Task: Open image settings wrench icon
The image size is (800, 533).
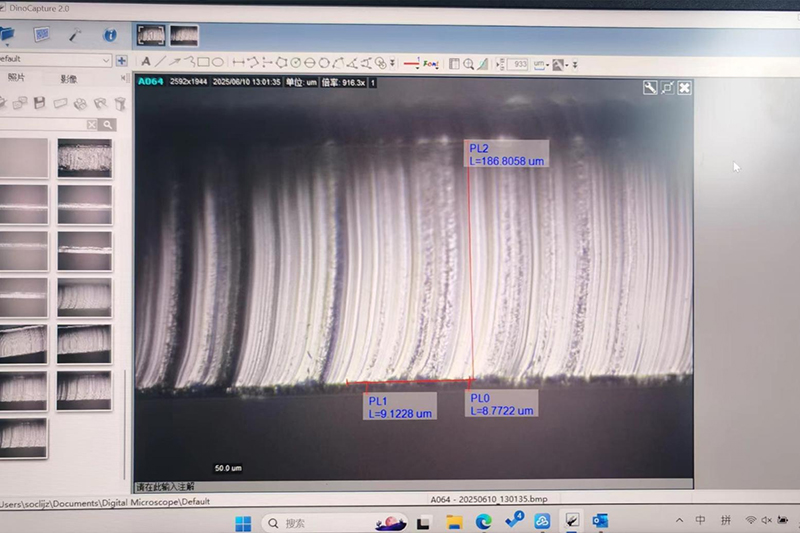Action: (649, 88)
